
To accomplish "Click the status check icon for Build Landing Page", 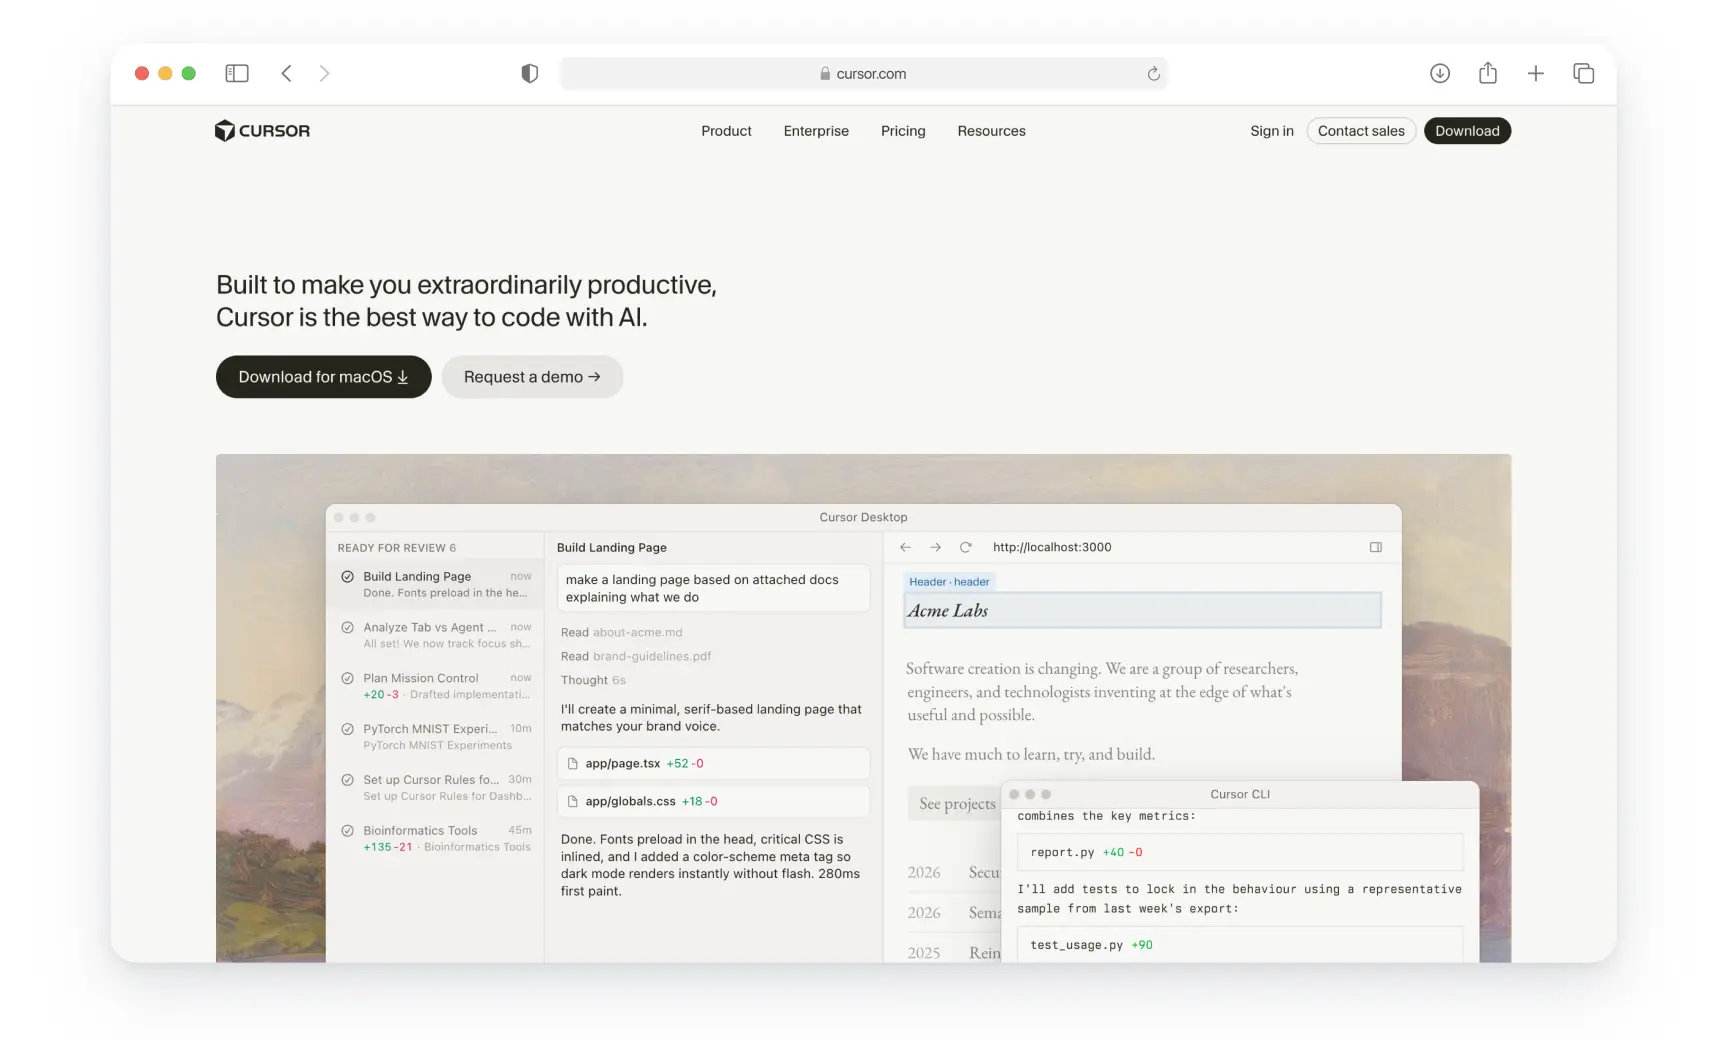I will coord(348,577).
